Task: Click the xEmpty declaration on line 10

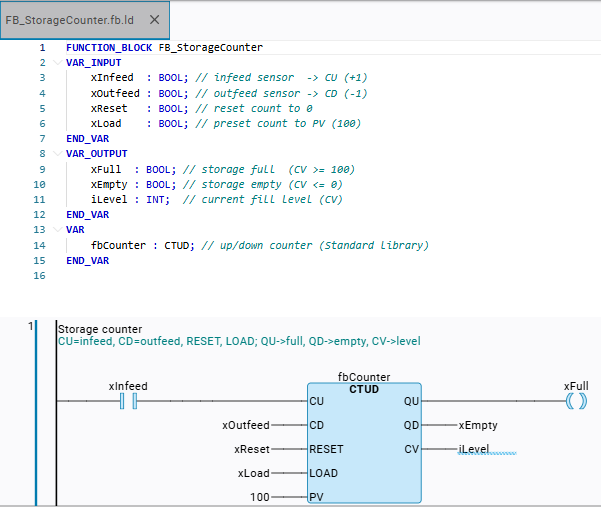Action: [109, 184]
